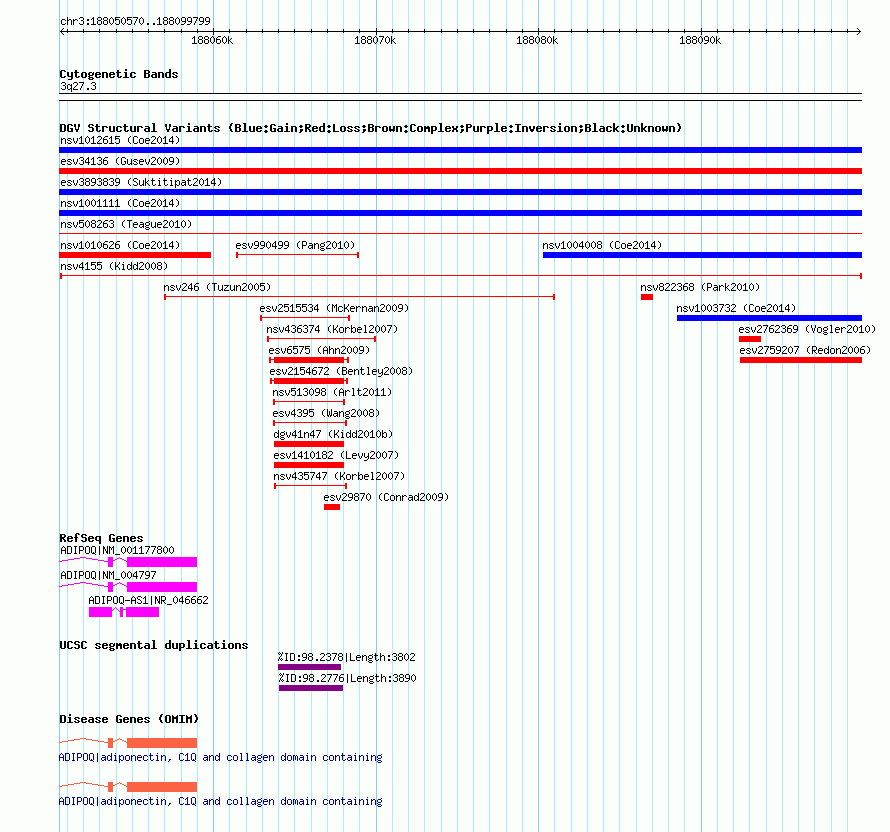Click the nsv436374 (Korbel2007) label
Image resolution: width=890 pixels, height=832 pixels.
pyautogui.click(x=332, y=329)
